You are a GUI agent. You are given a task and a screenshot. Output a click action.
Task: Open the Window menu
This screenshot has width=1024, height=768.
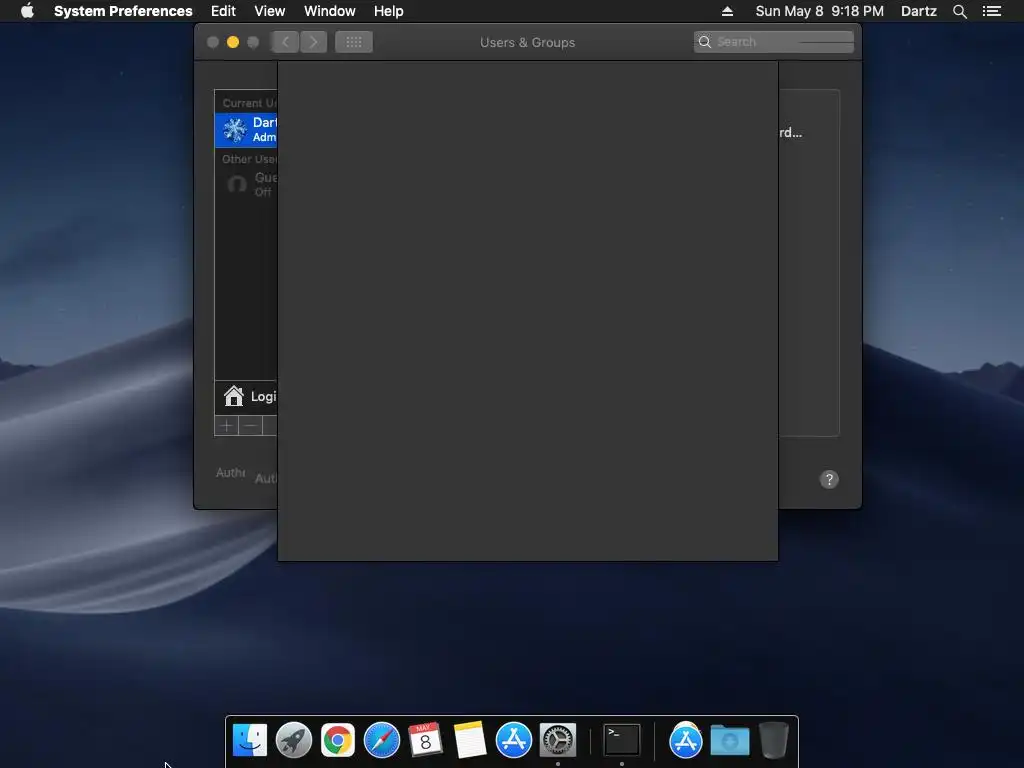pyautogui.click(x=329, y=11)
